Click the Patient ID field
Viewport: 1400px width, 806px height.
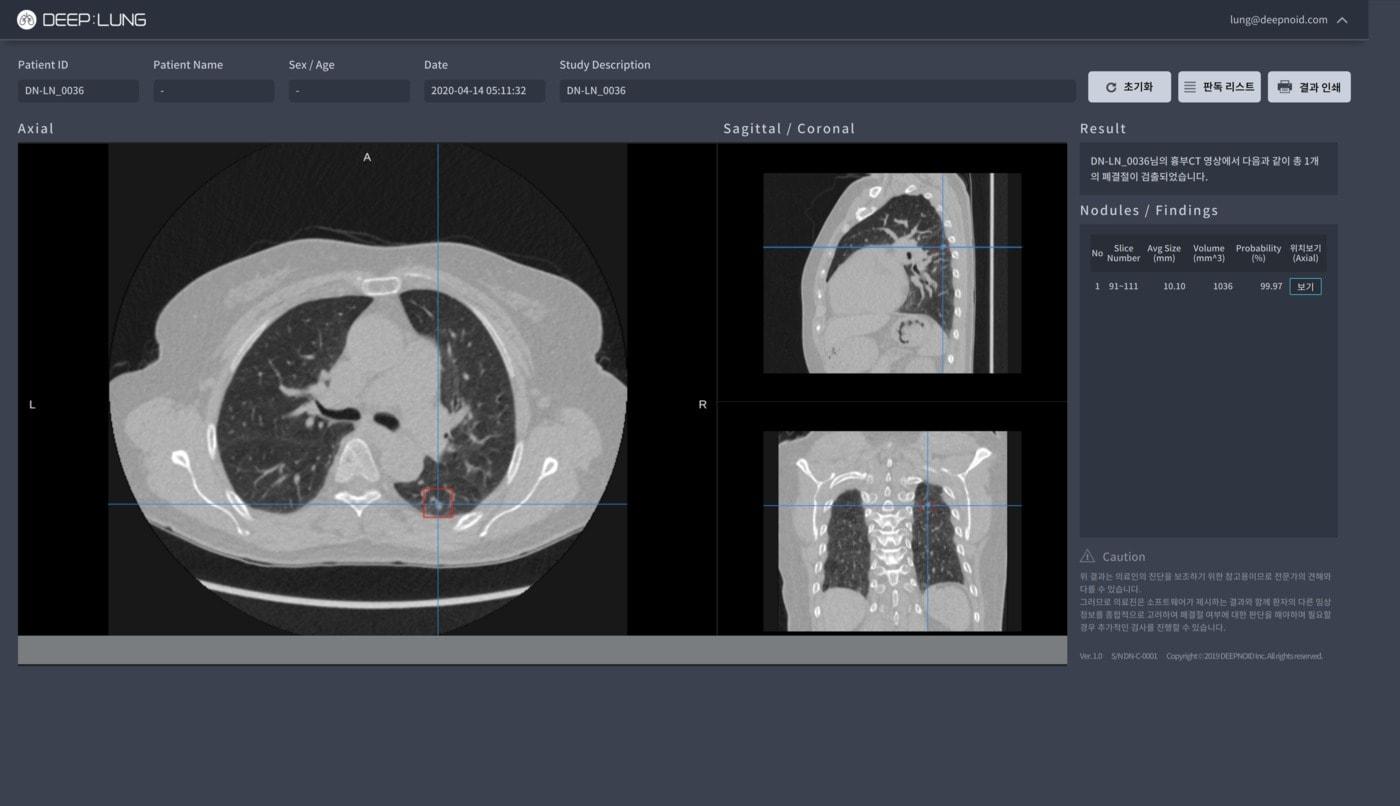(x=78, y=91)
